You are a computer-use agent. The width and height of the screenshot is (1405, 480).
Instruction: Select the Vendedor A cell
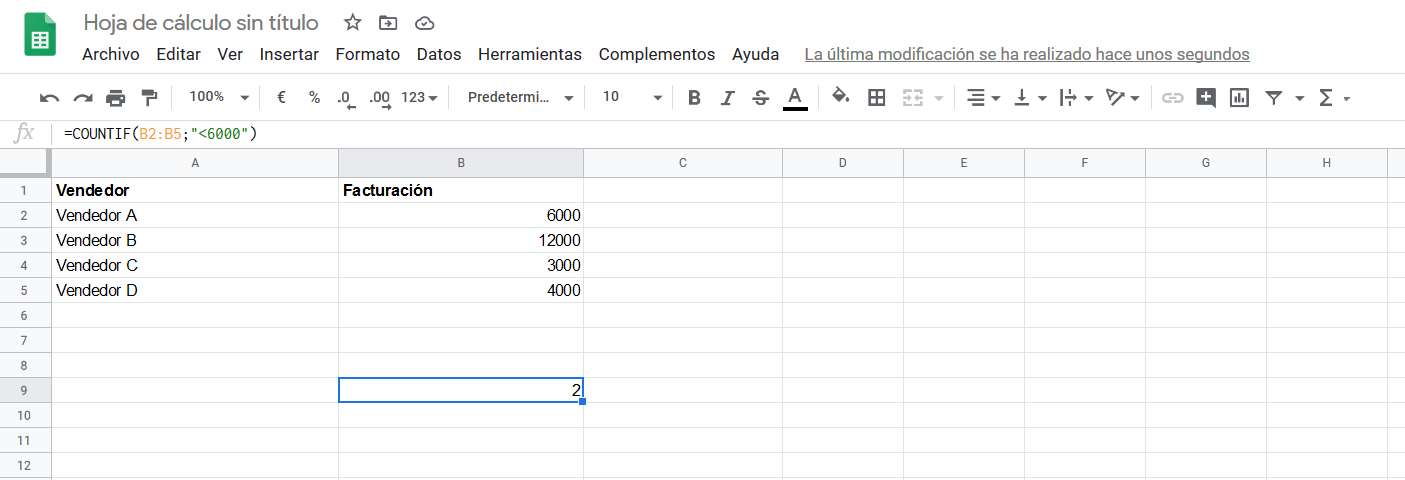[x=195, y=215]
